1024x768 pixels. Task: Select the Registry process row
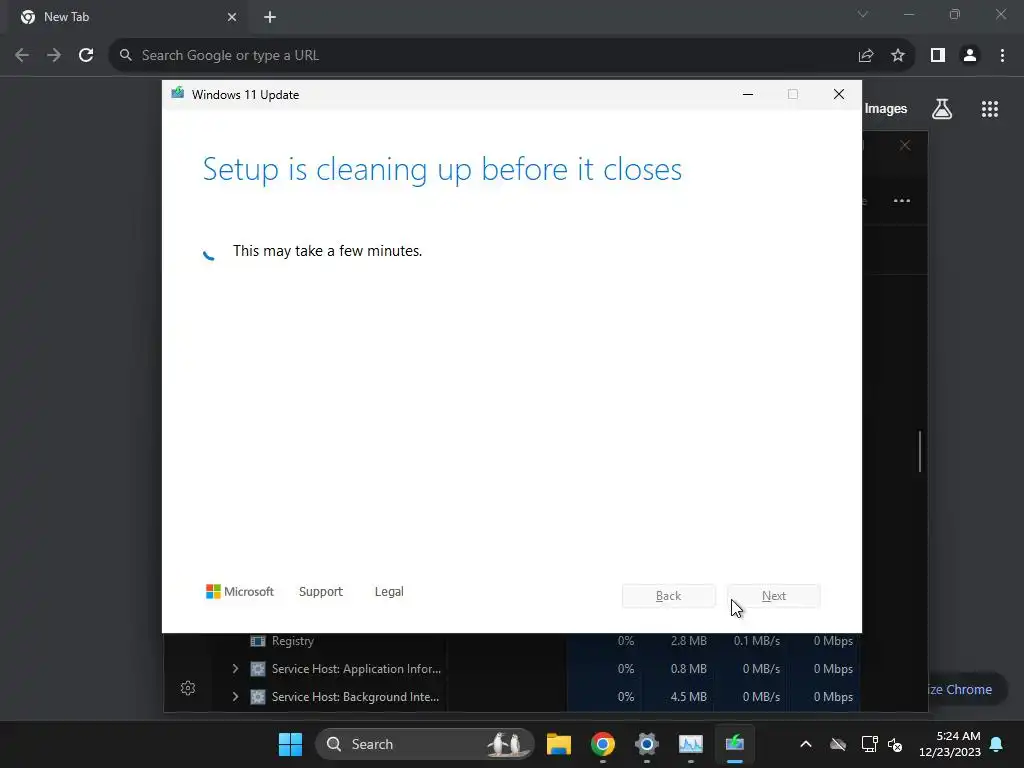pos(512,641)
